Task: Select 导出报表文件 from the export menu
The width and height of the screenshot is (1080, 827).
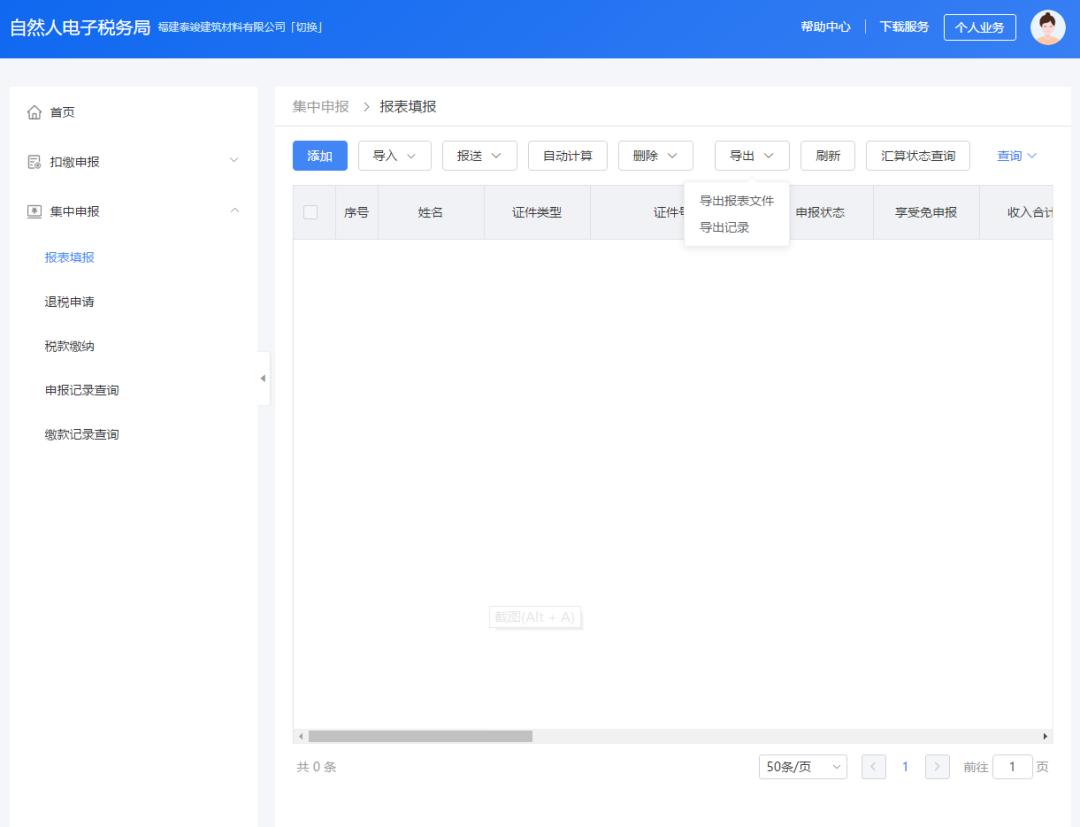Action: point(737,201)
